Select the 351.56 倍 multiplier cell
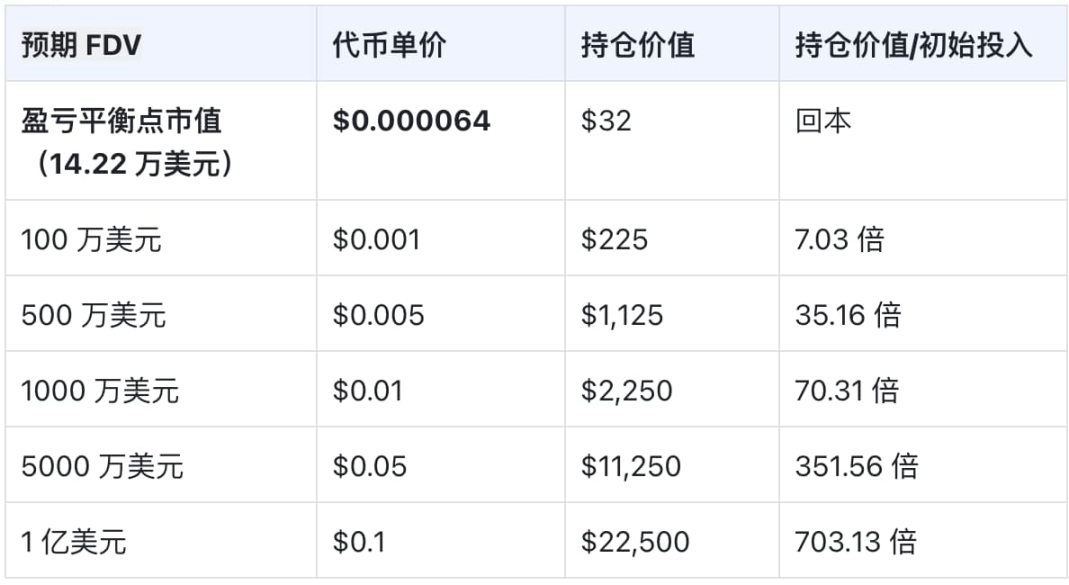This screenshot has height=585, width=1069. tap(856, 467)
